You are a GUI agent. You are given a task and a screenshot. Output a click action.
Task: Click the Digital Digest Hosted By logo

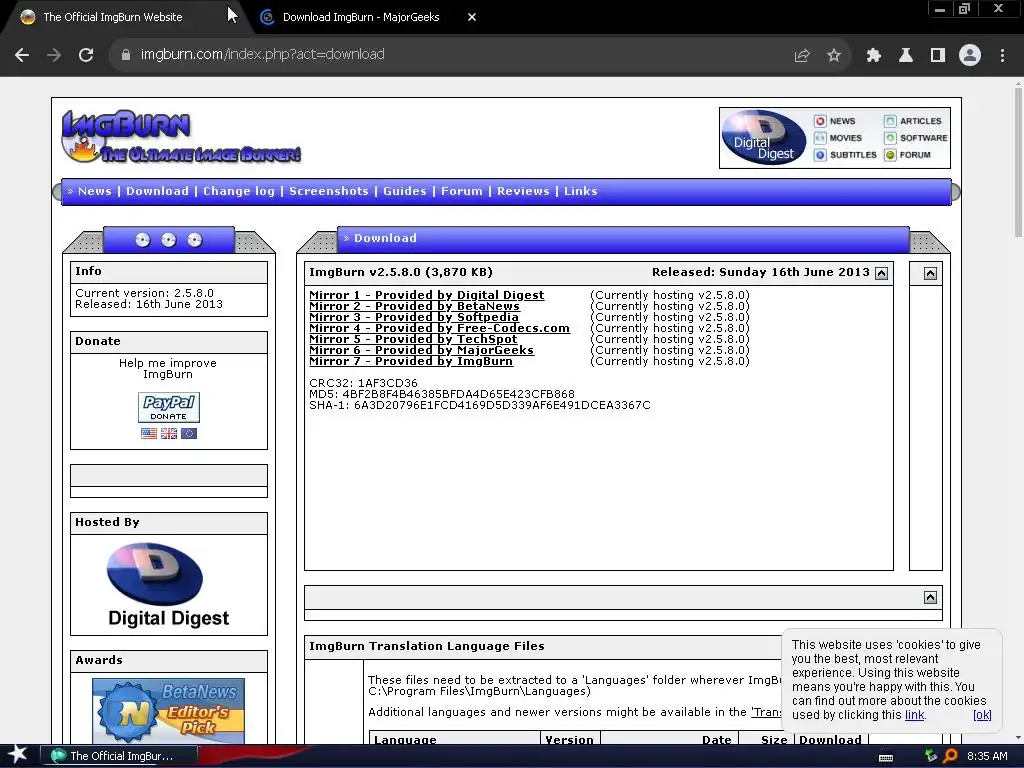coord(168,584)
